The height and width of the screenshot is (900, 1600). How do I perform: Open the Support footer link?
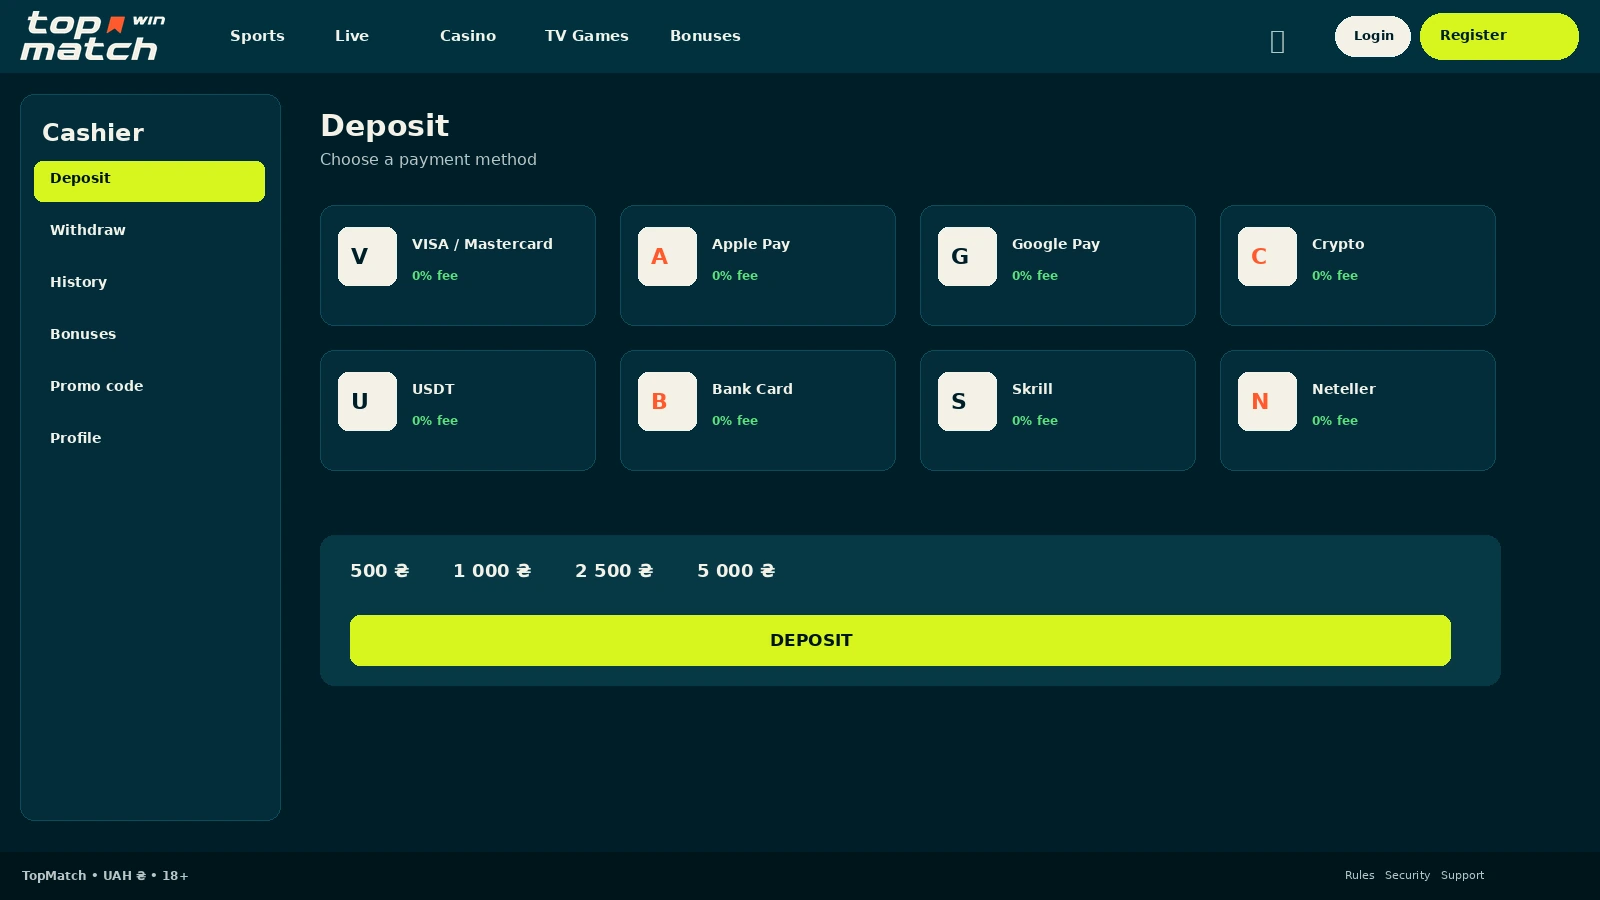click(1462, 875)
